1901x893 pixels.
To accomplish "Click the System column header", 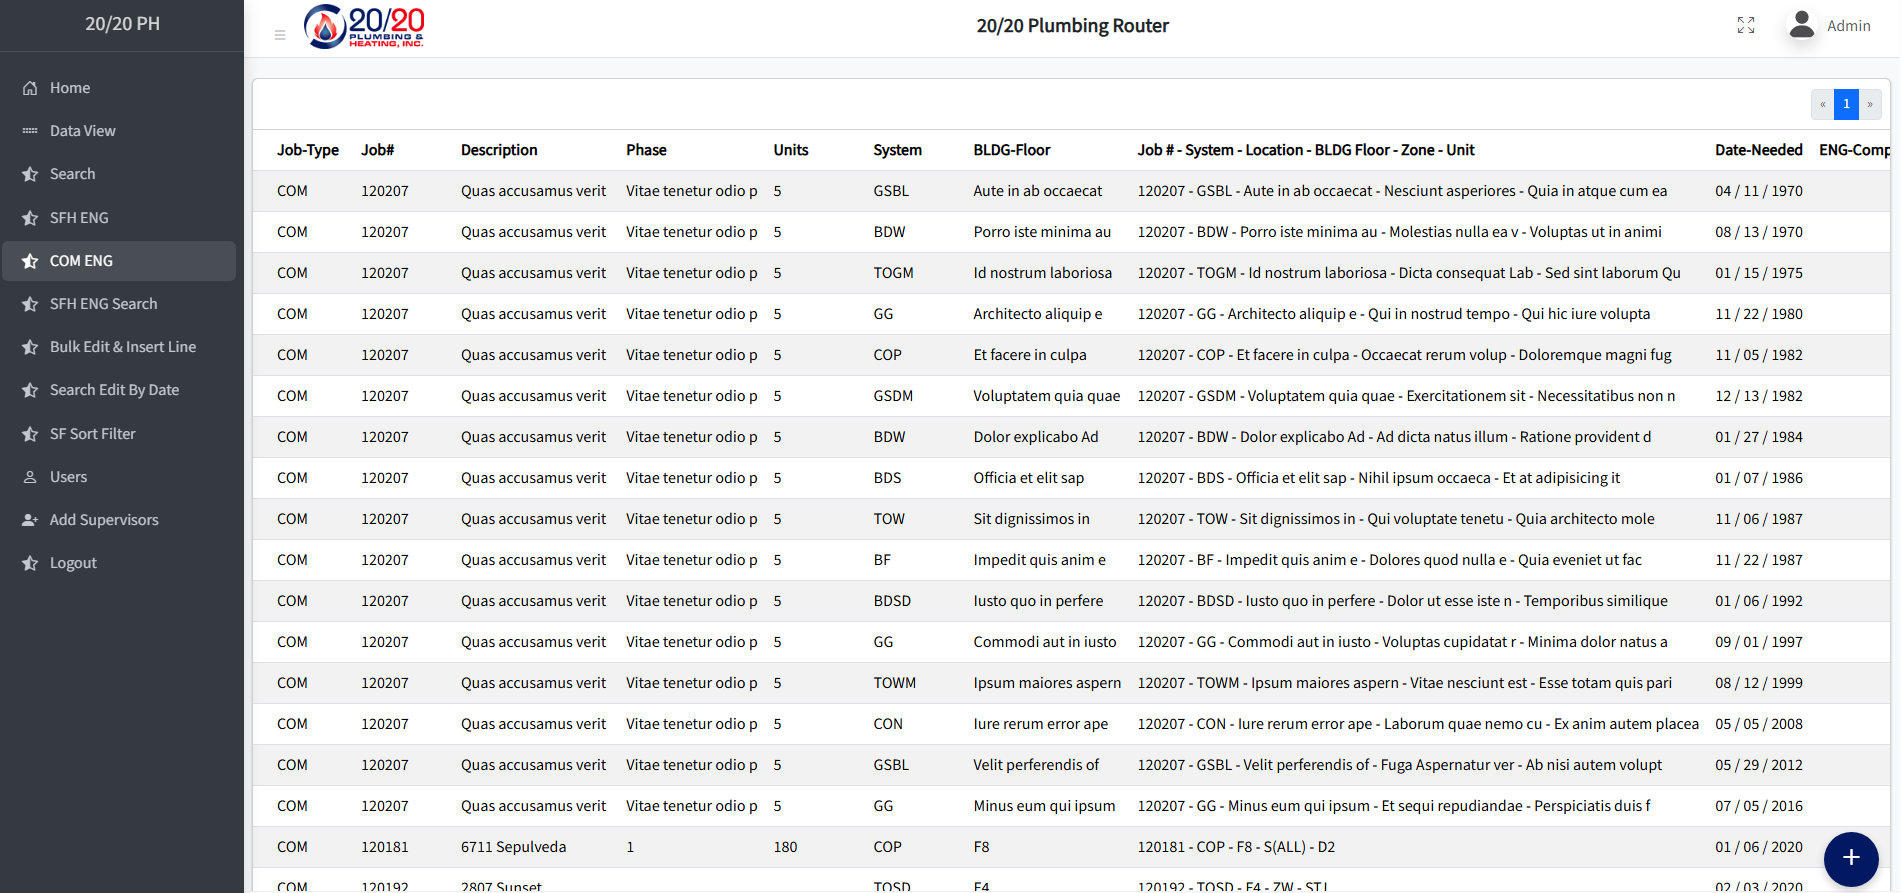I will pyautogui.click(x=897, y=150).
